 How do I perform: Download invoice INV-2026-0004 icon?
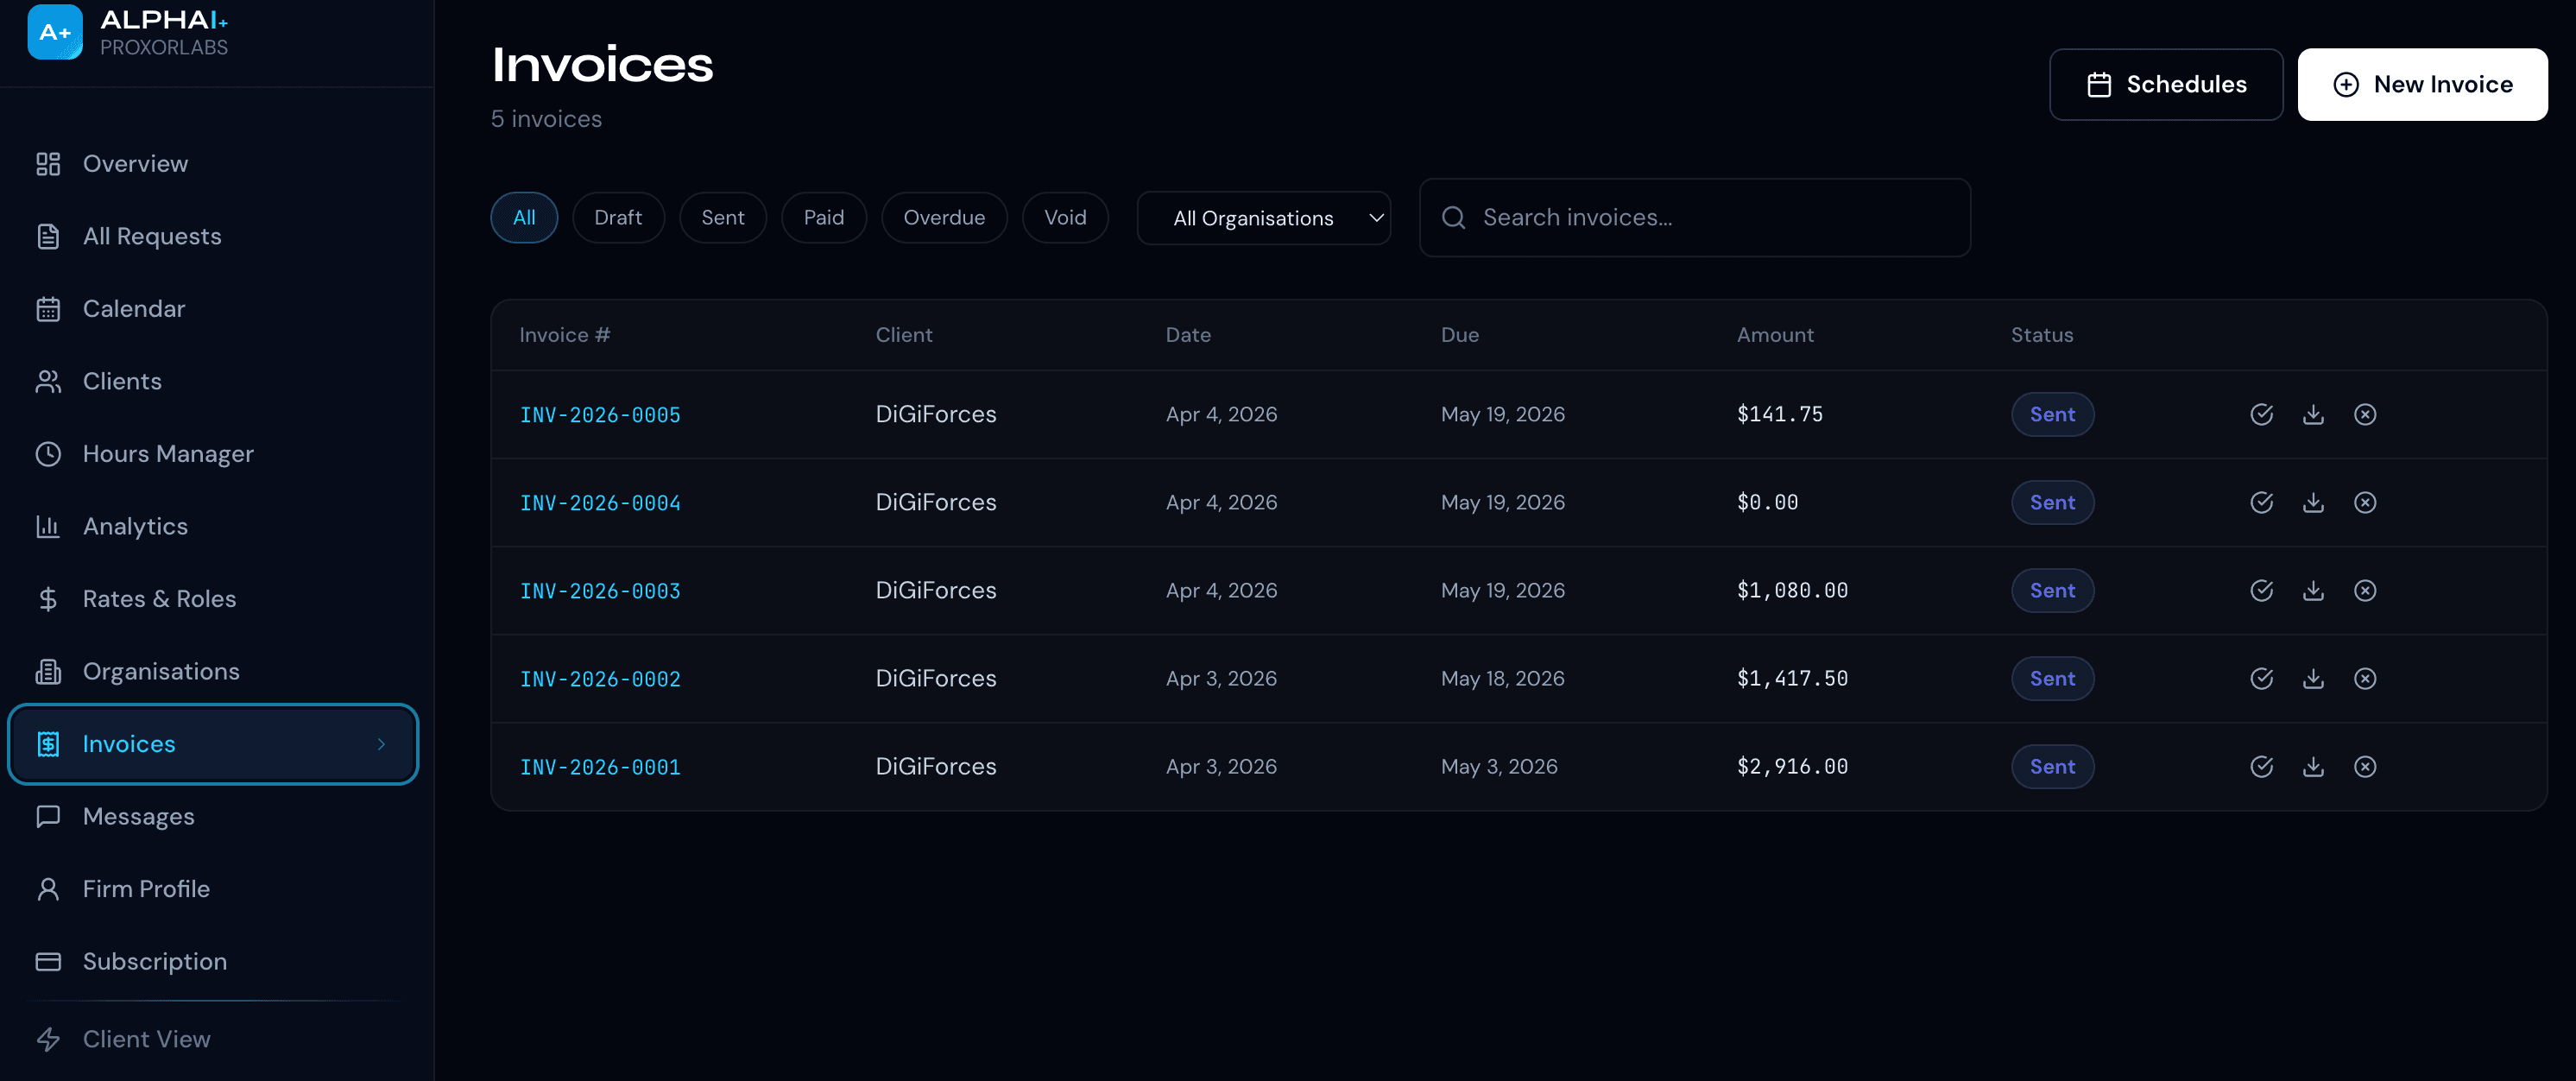tap(2313, 502)
